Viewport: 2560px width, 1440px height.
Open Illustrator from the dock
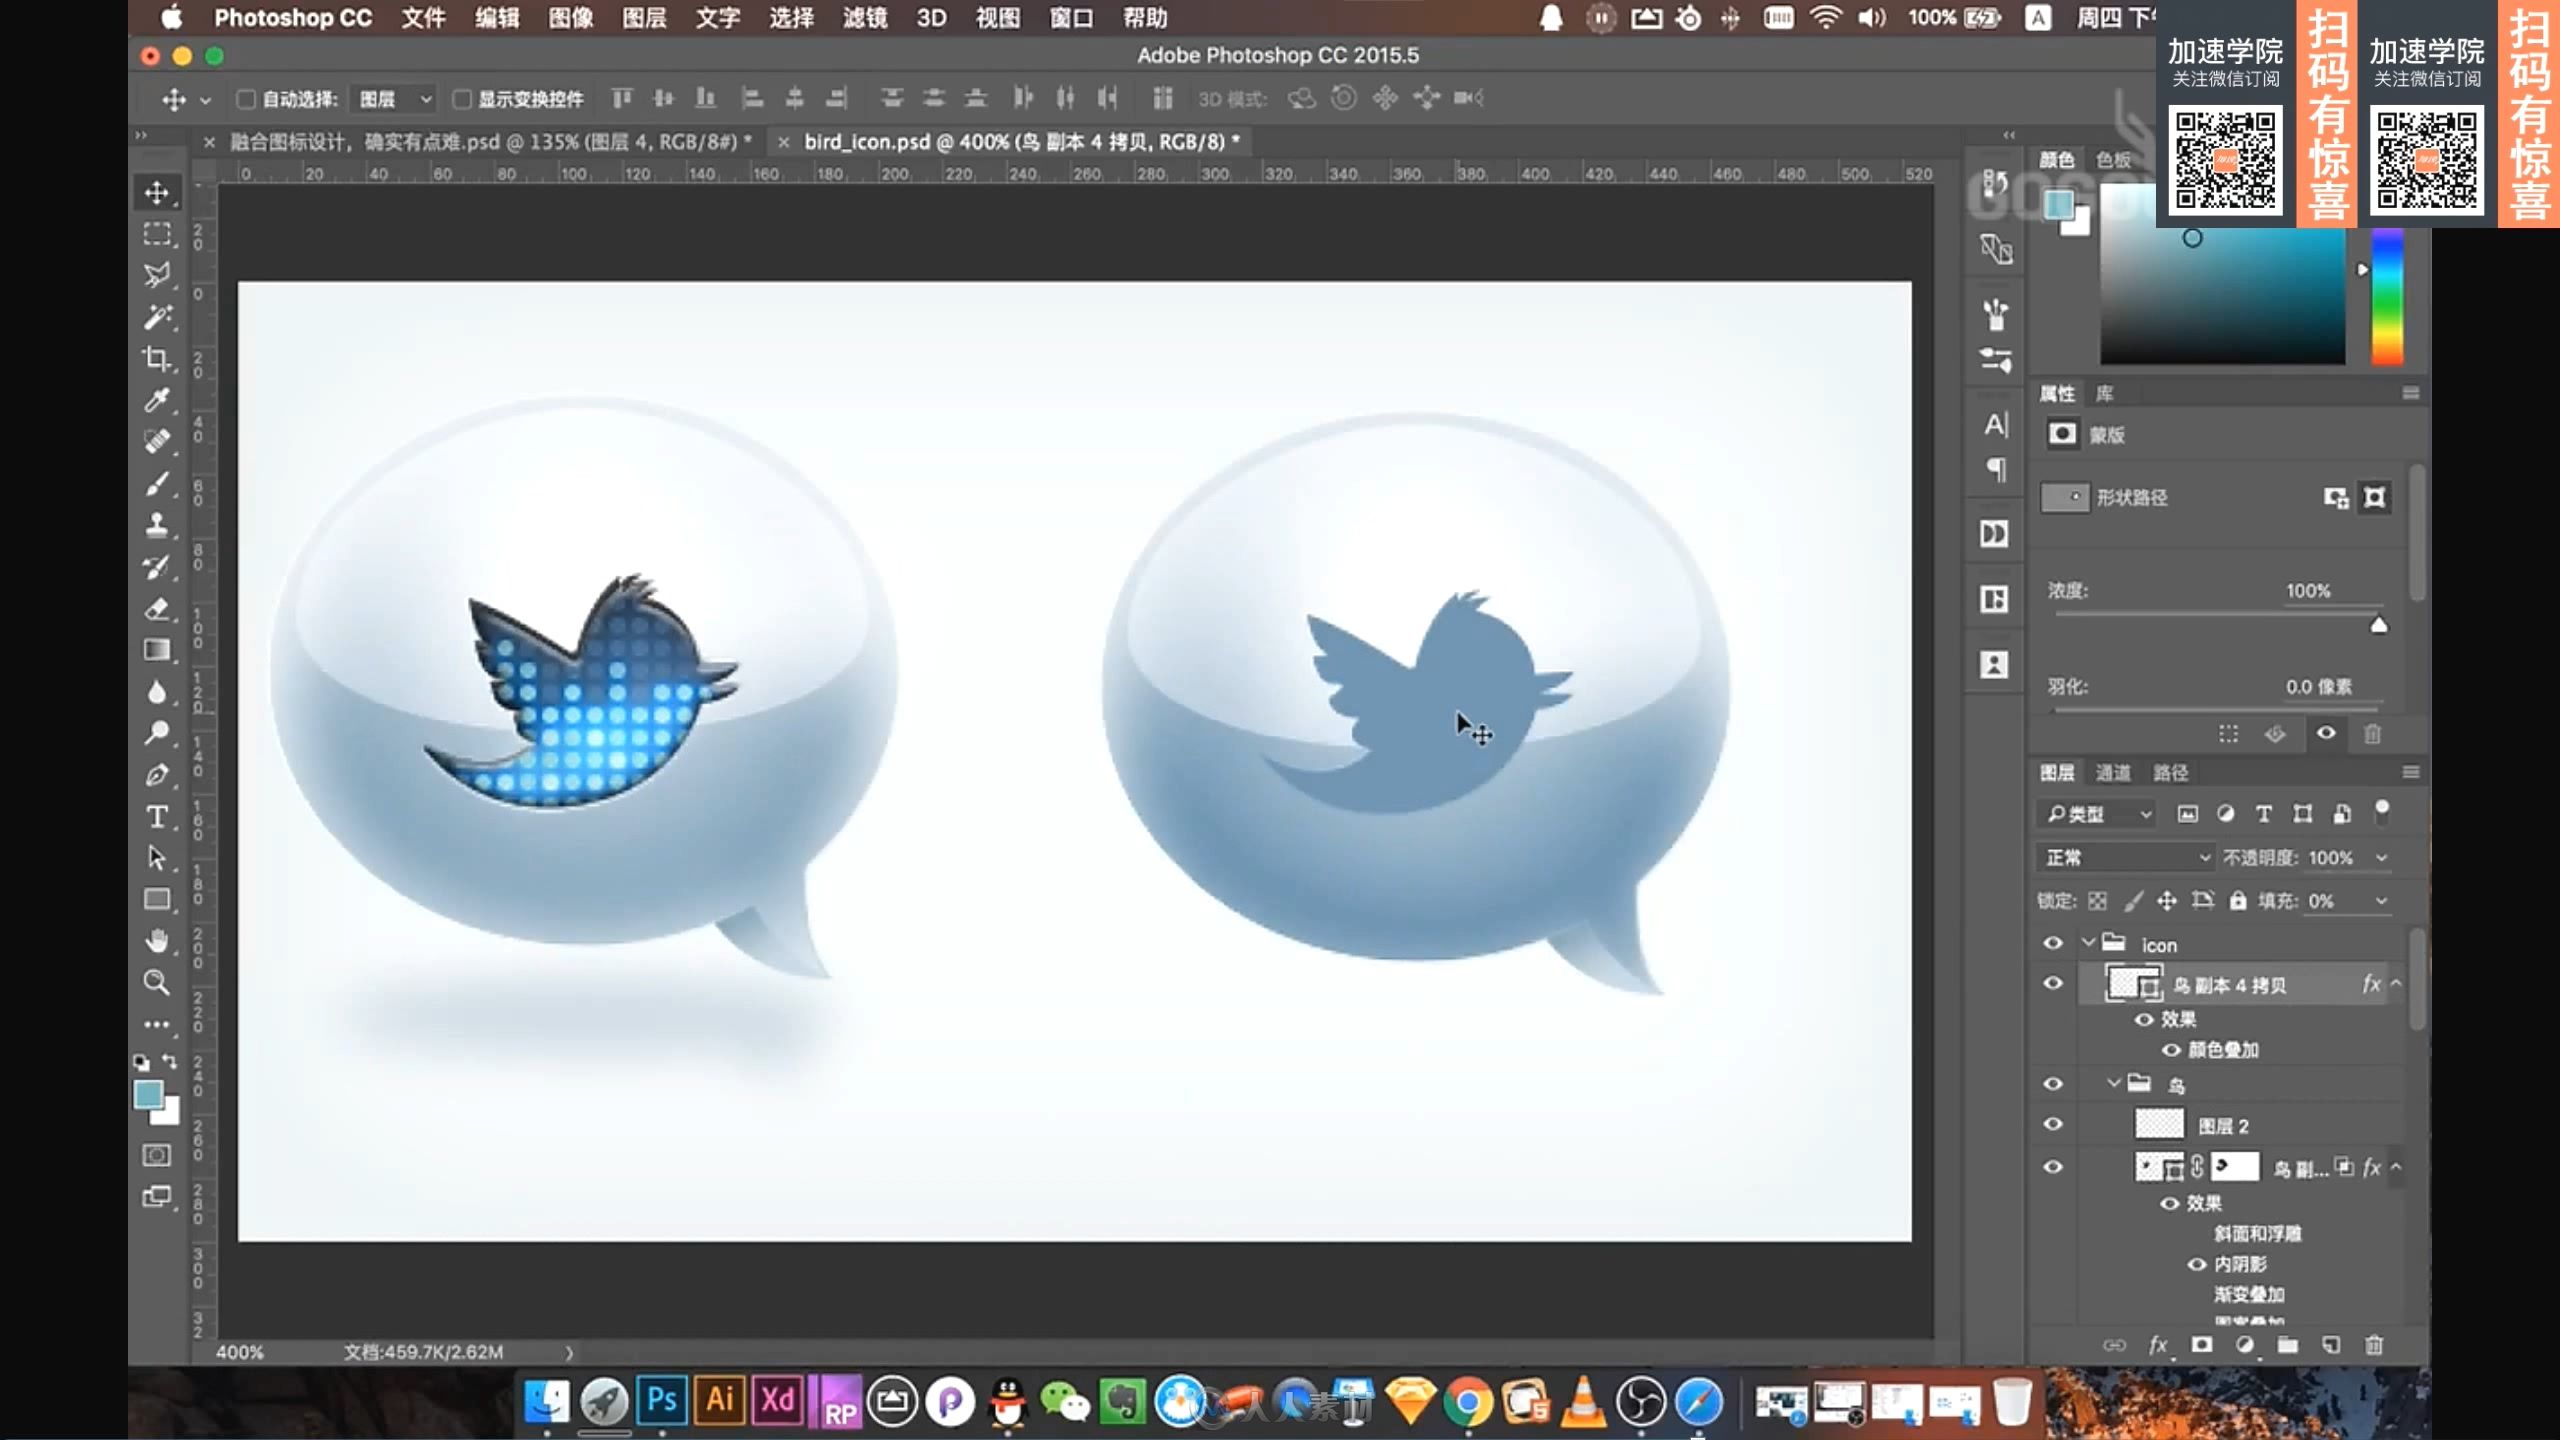click(x=719, y=1400)
